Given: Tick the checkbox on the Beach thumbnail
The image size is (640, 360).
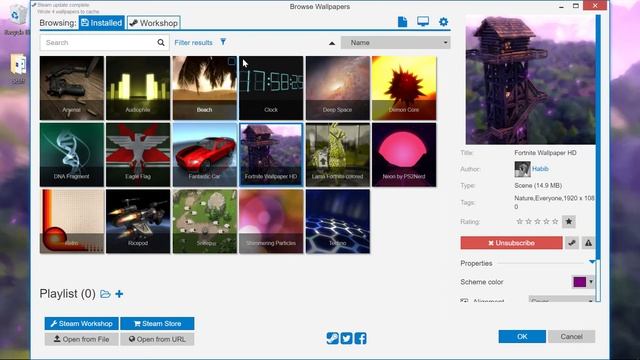Looking at the screenshot, I should coord(231,62).
